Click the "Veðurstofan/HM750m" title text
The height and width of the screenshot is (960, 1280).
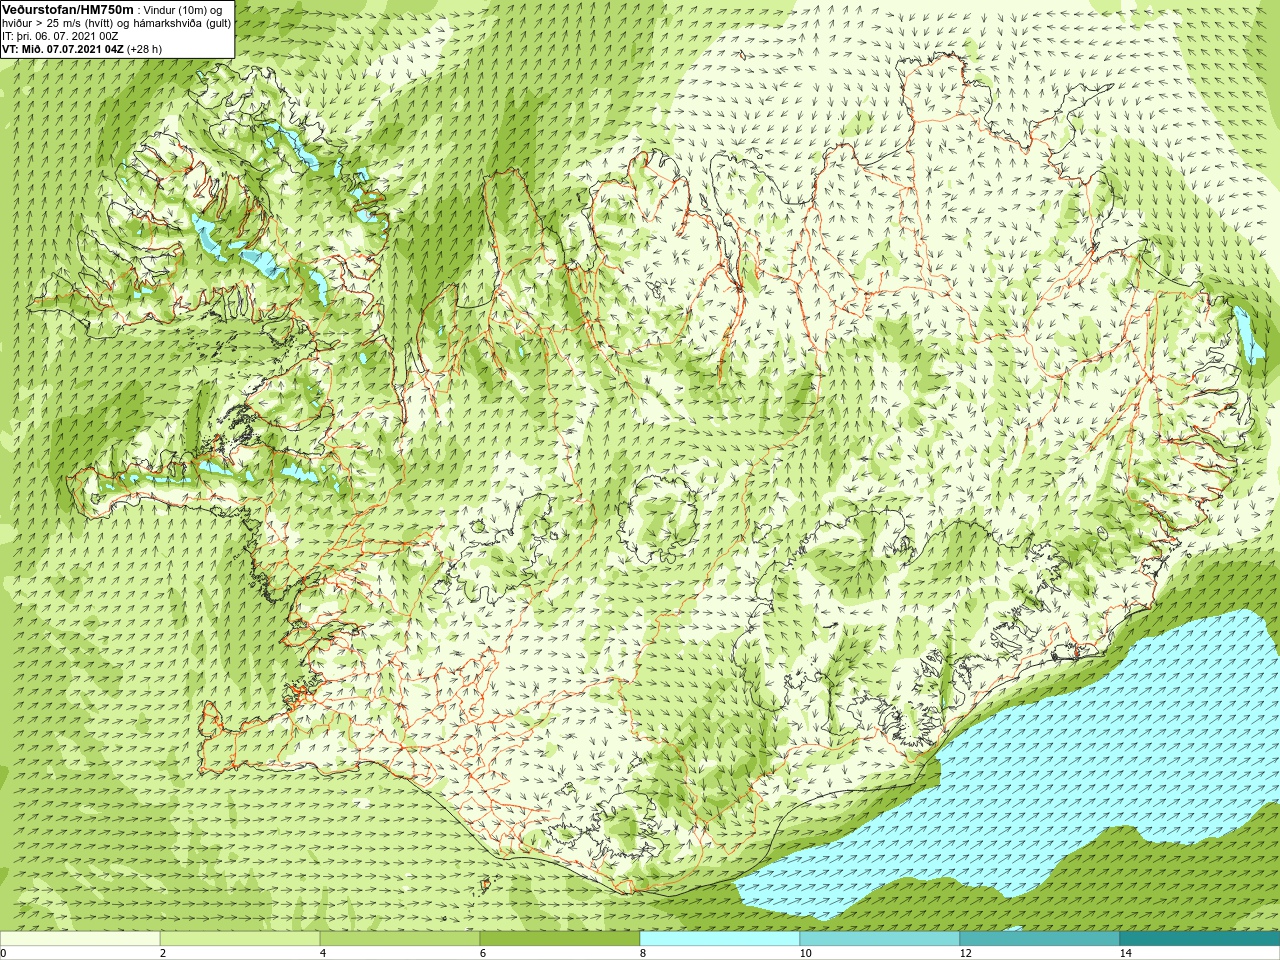click(x=67, y=9)
